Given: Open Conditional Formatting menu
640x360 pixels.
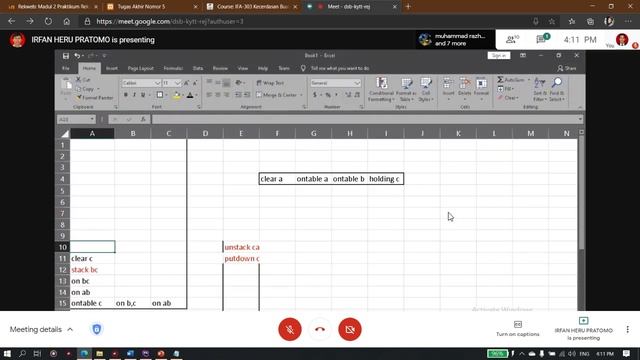Looking at the screenshot, I should 381,89.
